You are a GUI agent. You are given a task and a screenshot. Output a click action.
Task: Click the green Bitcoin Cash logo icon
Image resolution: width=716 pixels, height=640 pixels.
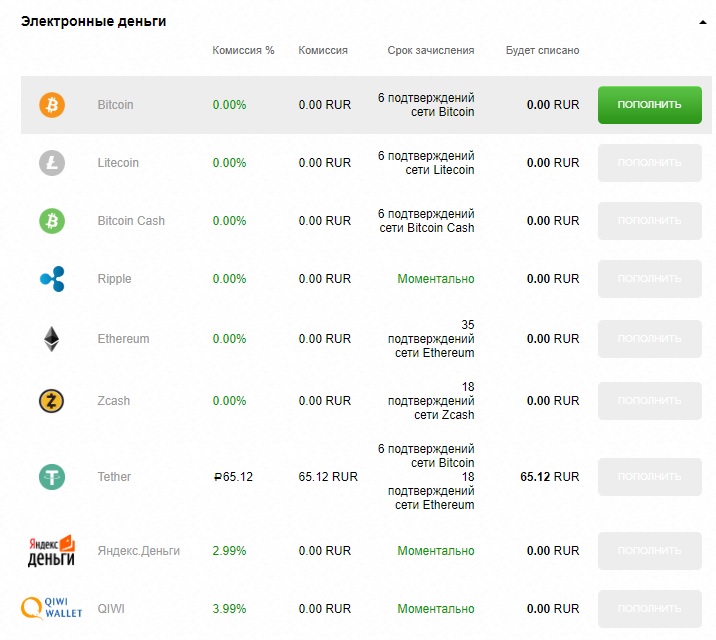(x=52, y=221)
